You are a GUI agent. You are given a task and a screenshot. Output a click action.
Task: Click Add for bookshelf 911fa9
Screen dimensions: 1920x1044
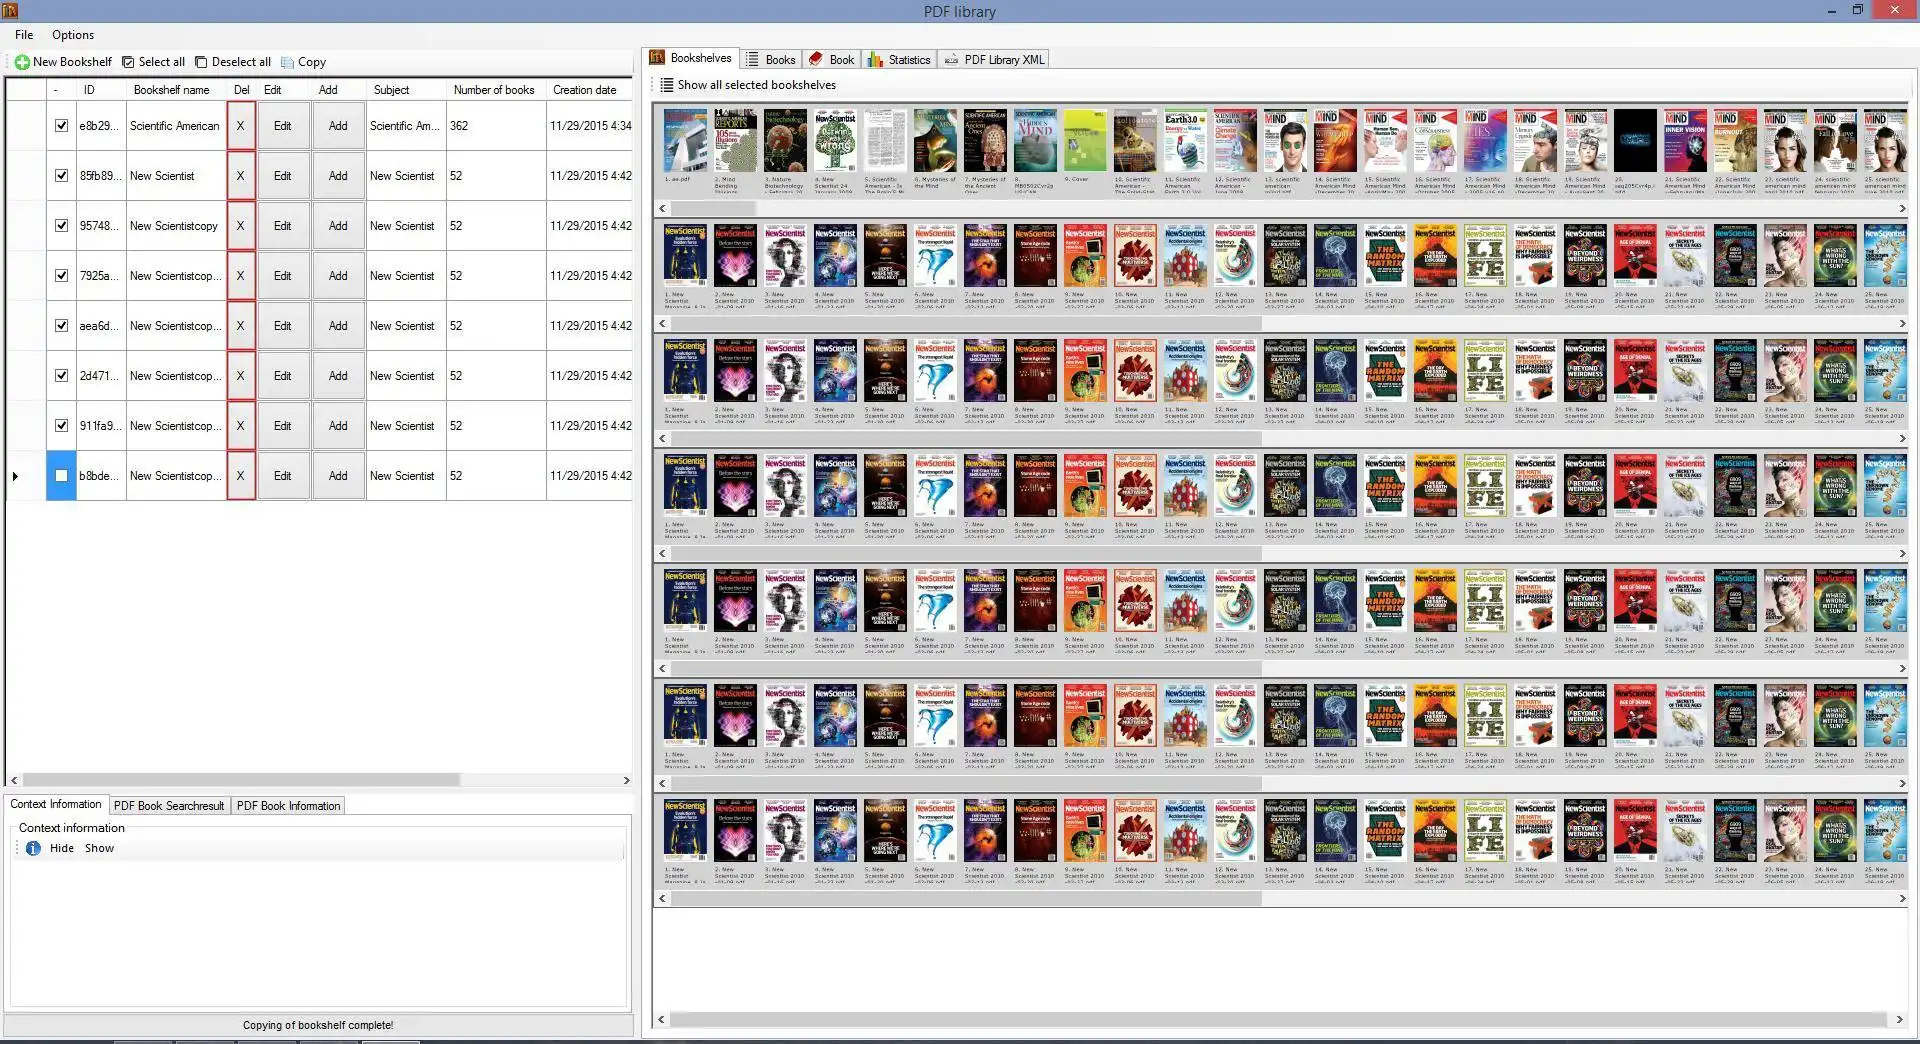point(338,426)
